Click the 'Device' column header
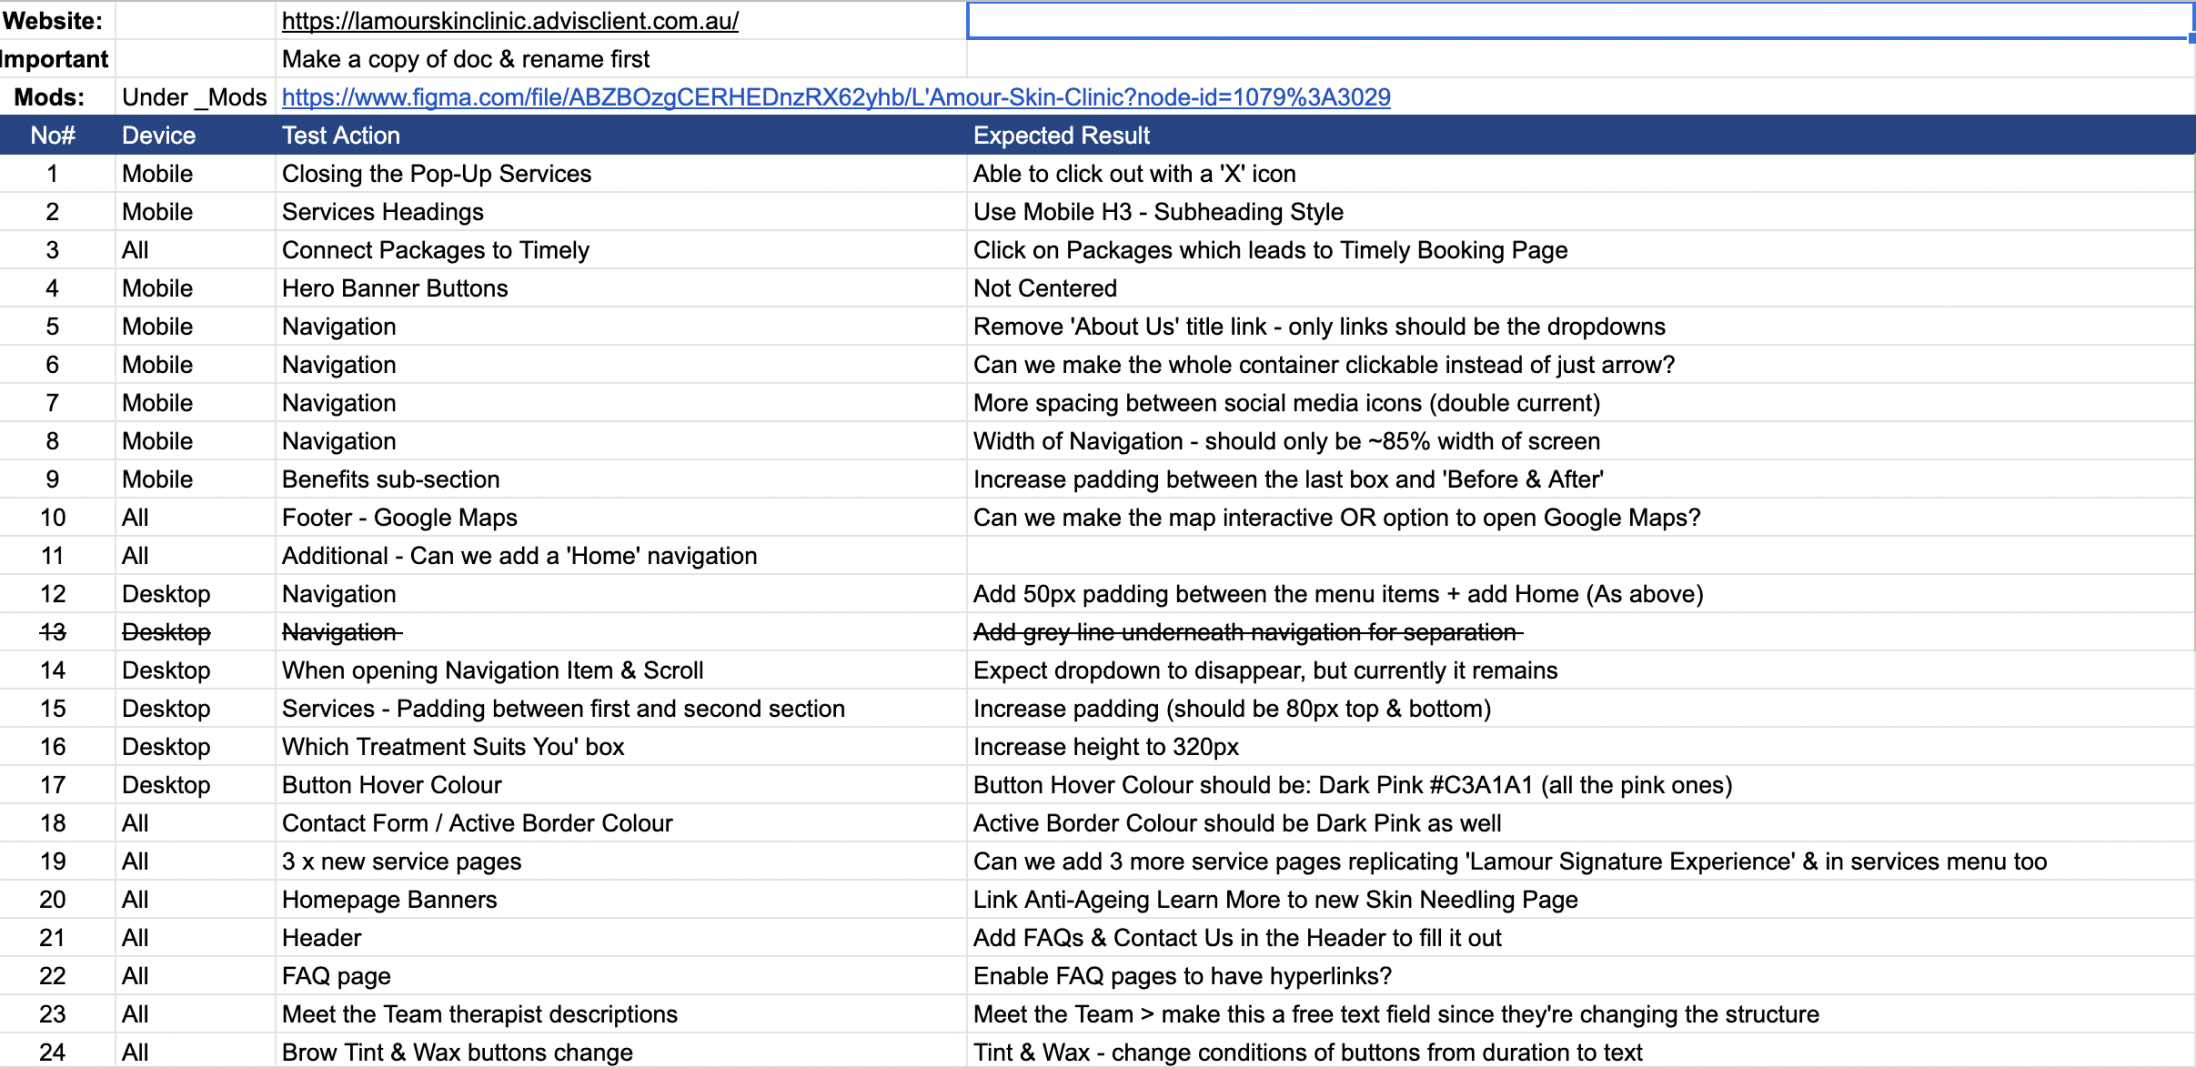2196x1068 pixels. tap(195, 135)
